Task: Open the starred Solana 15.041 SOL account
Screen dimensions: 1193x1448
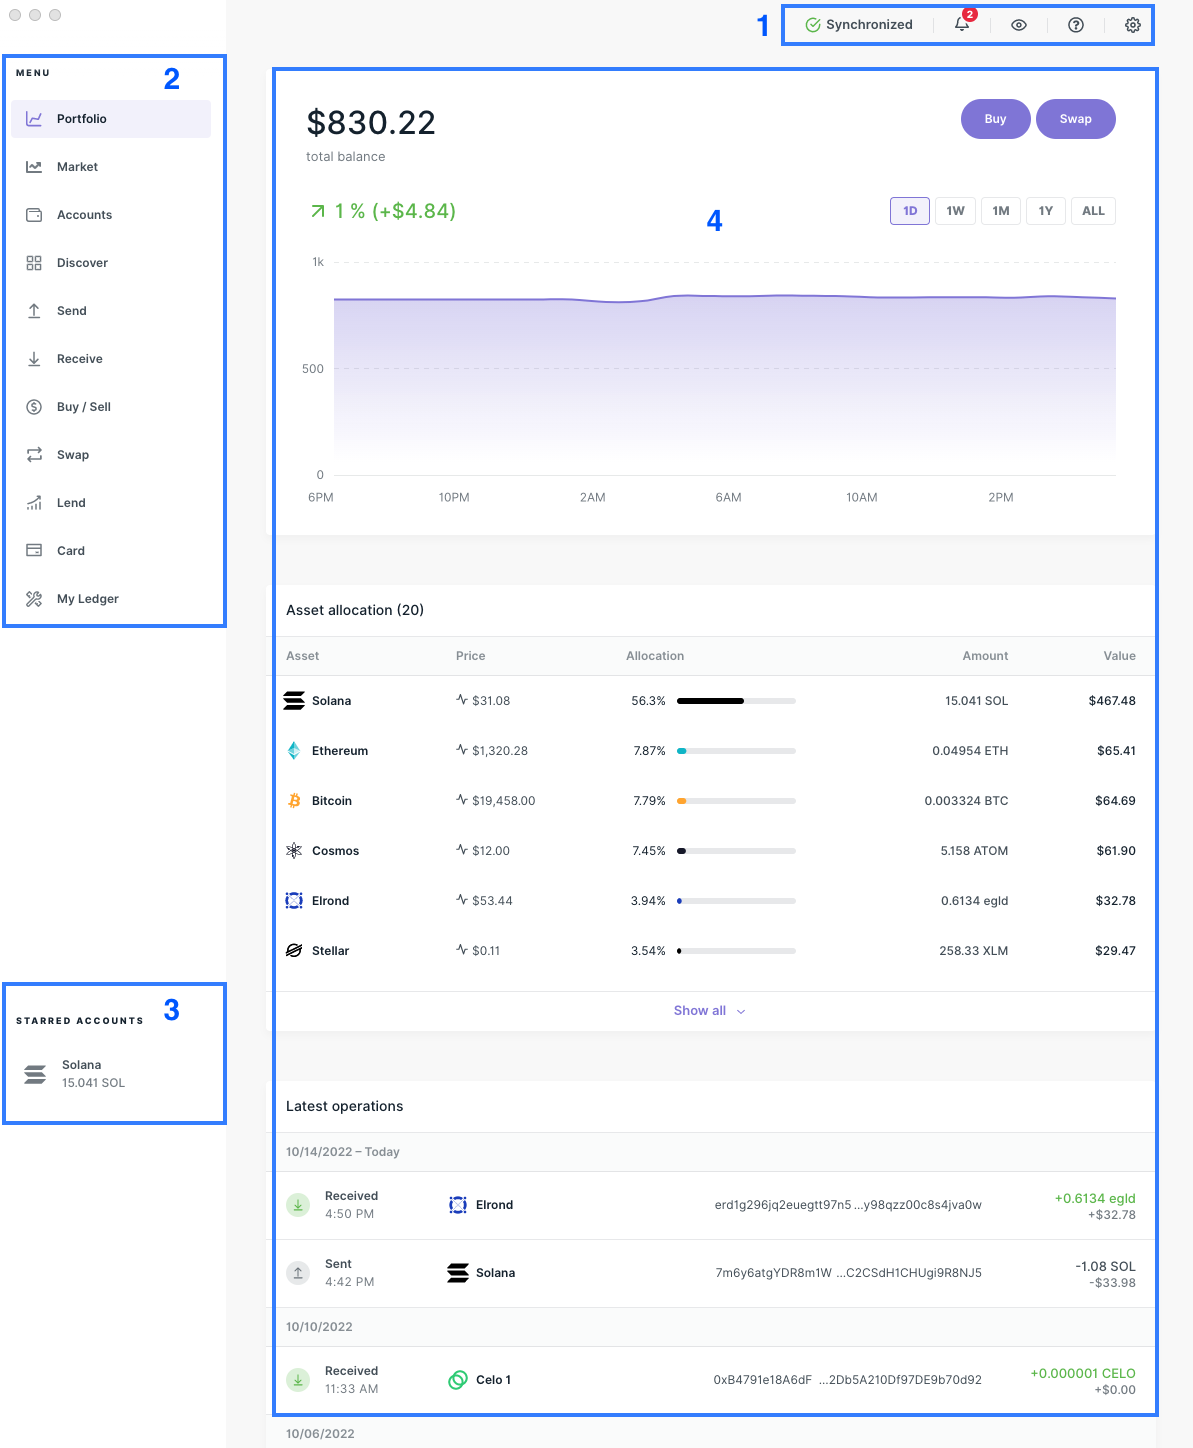Action: 113,1074
